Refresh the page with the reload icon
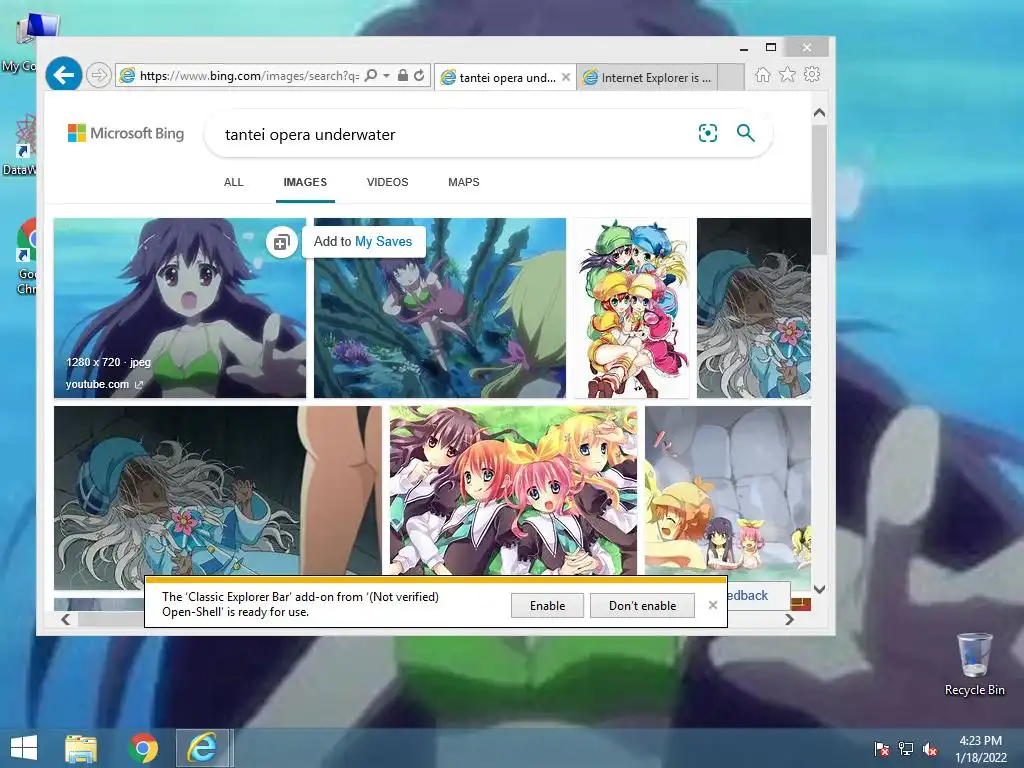The height and width of the screenshot is (768, 1024). point(419,75)
